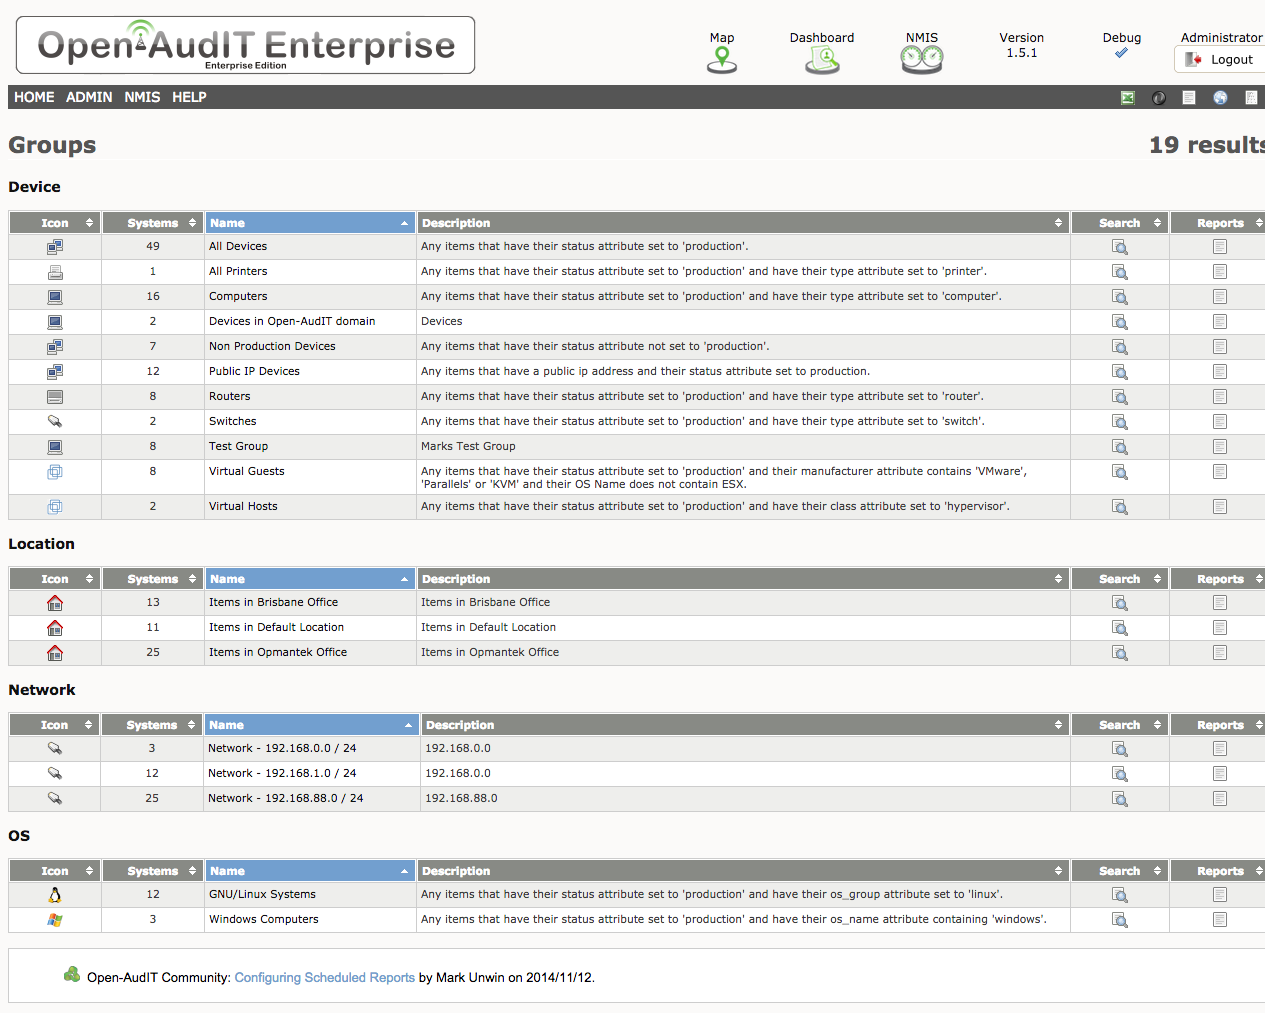This screenshot has width=1265, height=1013.
Task: Open the Dashboard icon
Action: [x=822, y=61]
